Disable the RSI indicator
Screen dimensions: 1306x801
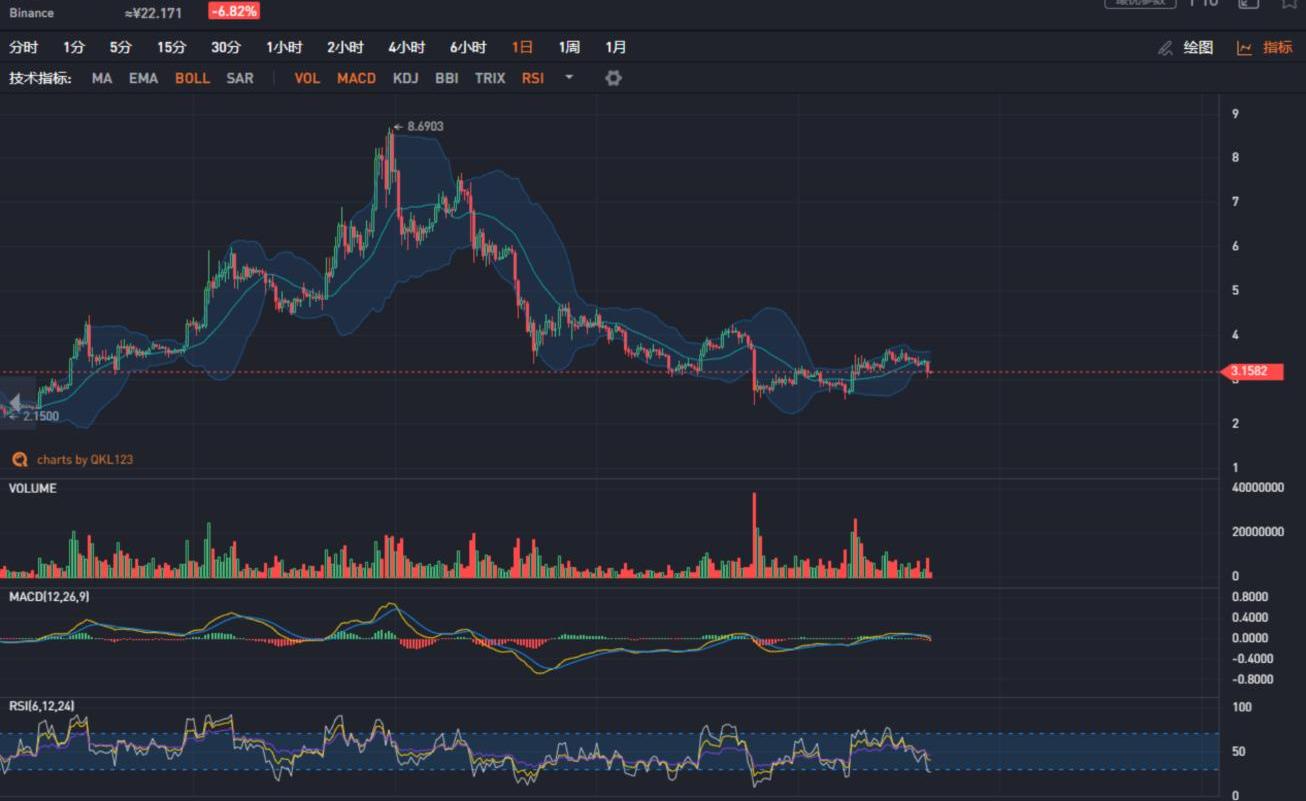pyautogui.click(x=533, y=78)
